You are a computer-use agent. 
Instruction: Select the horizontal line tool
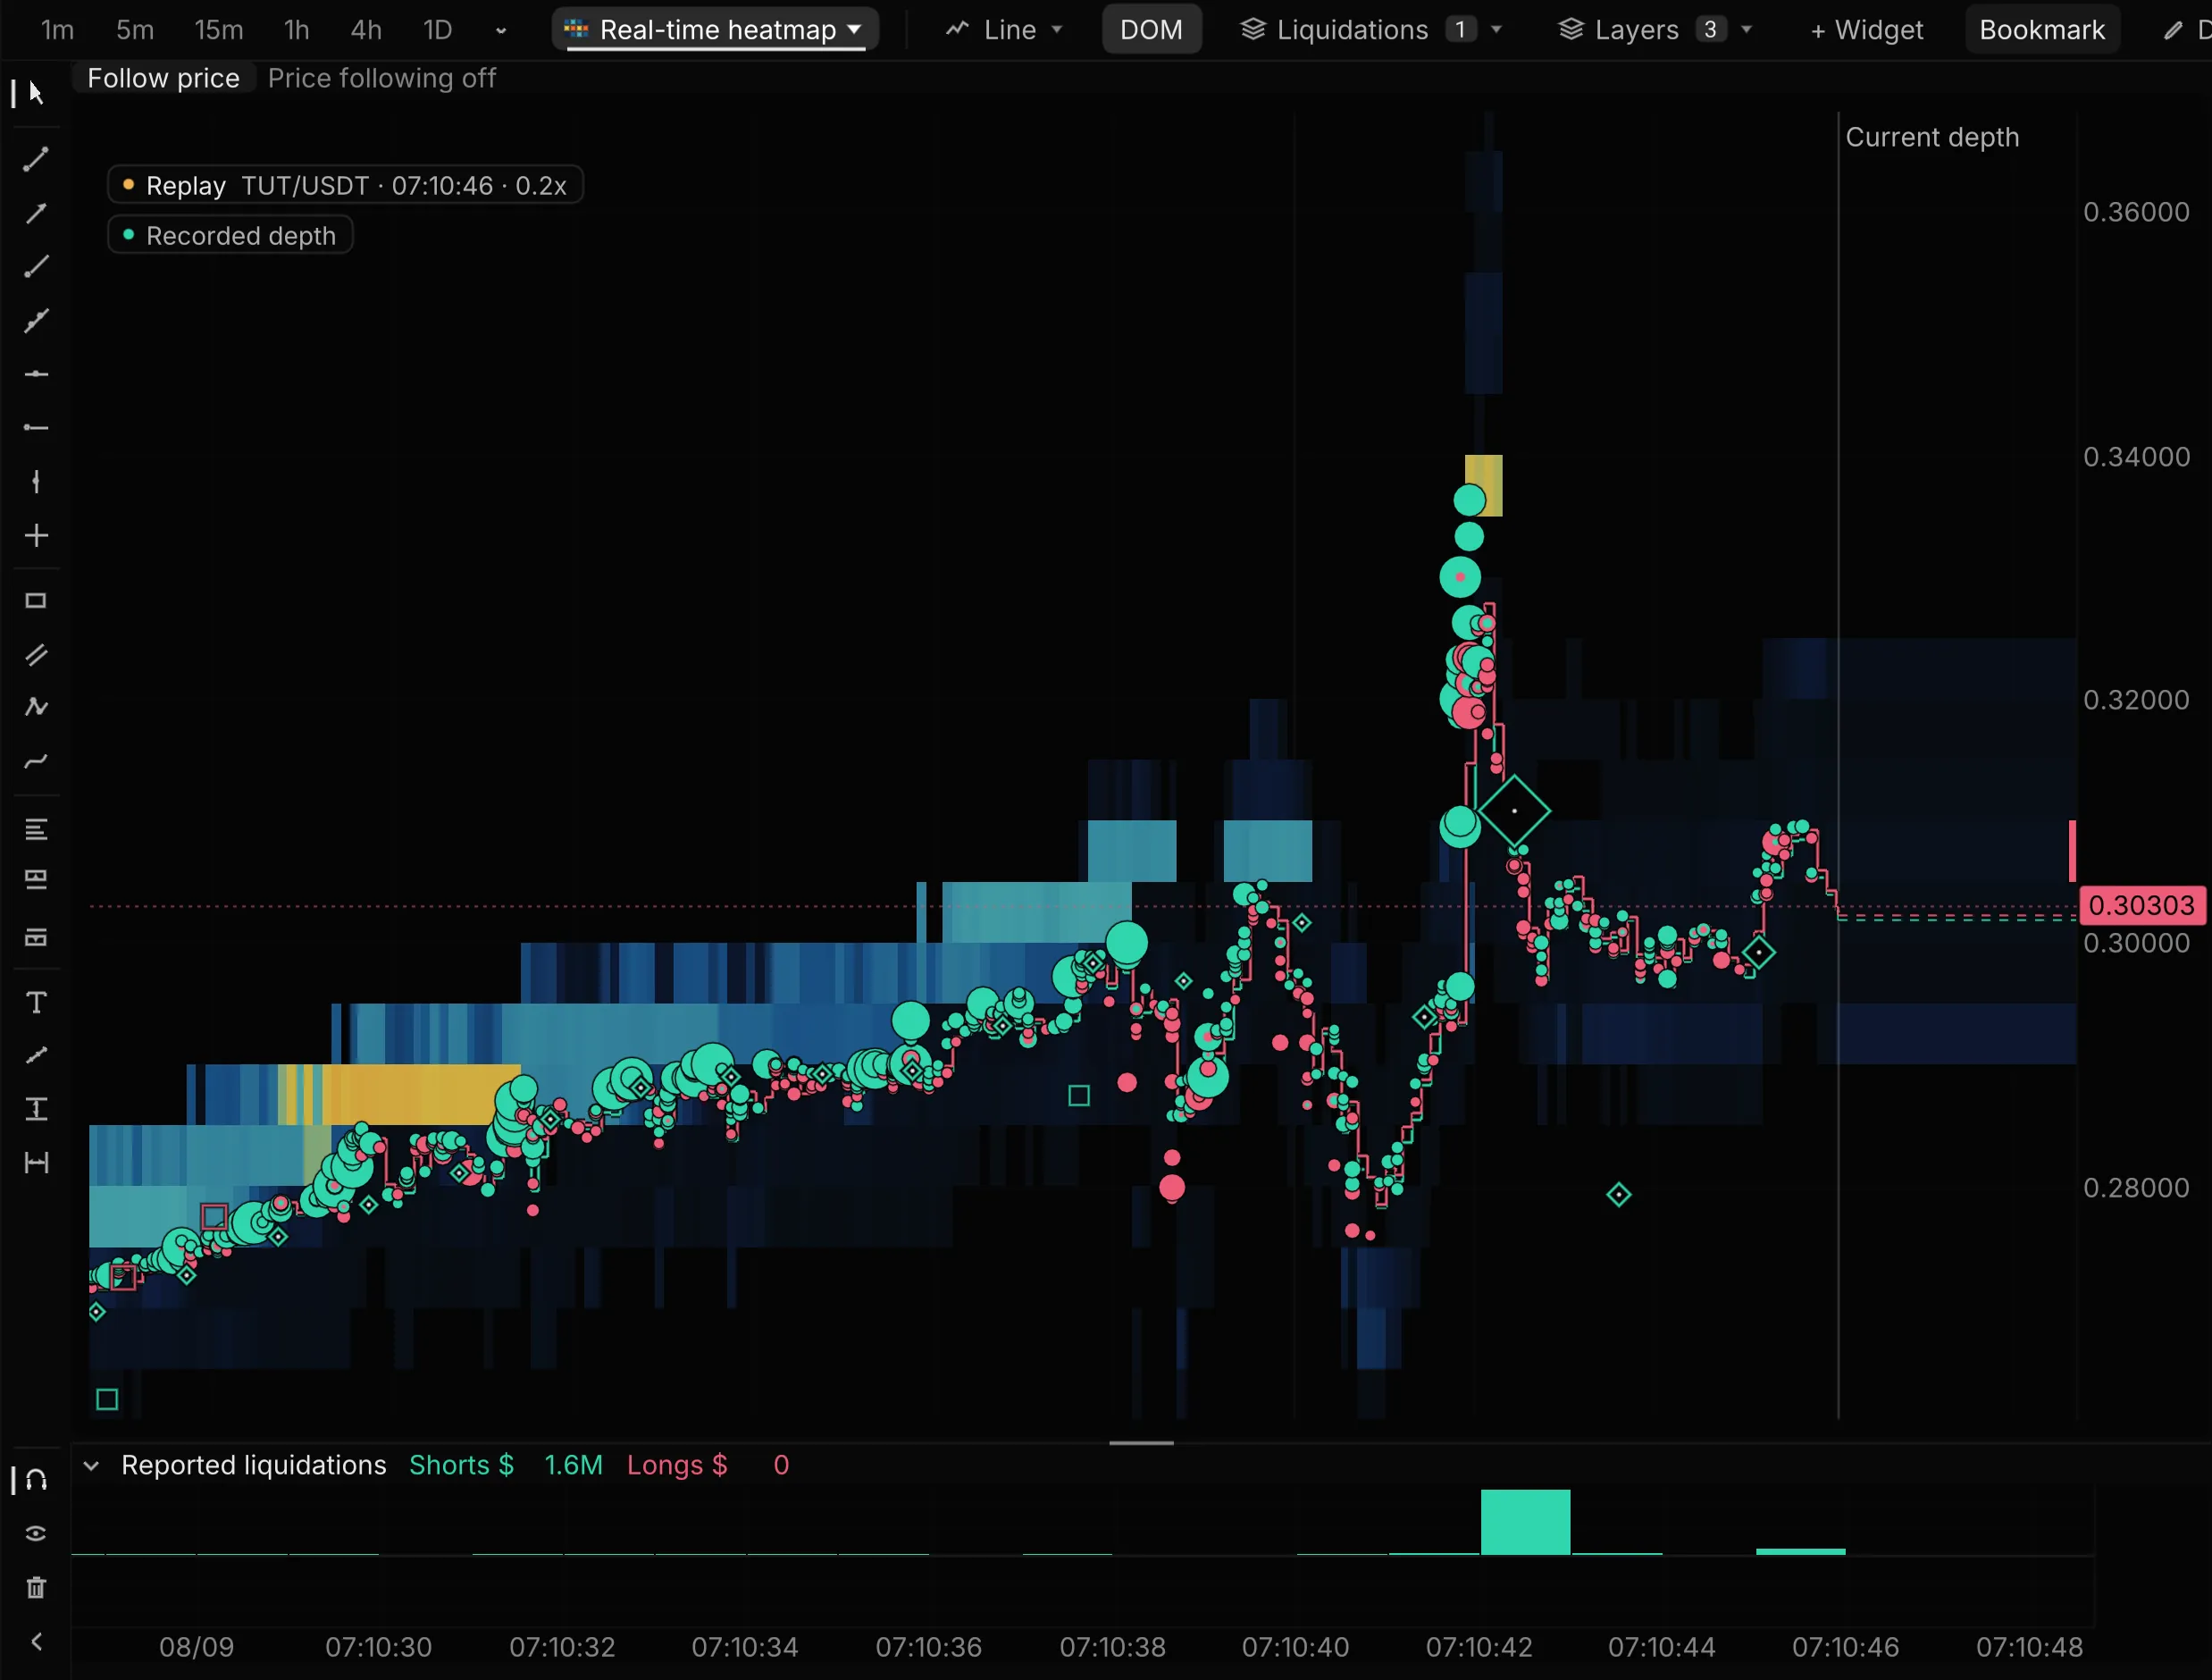(x=36, y=374)
